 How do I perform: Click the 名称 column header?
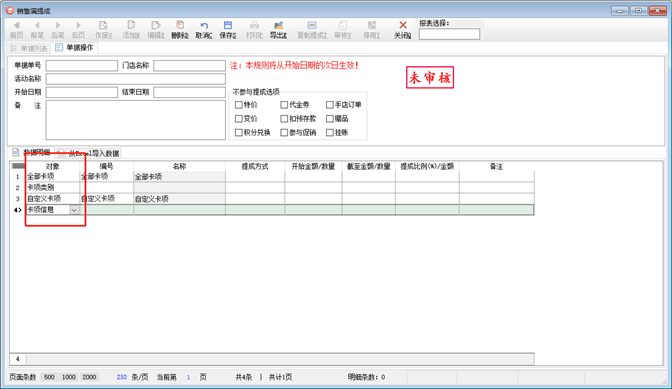click(180, 166)
